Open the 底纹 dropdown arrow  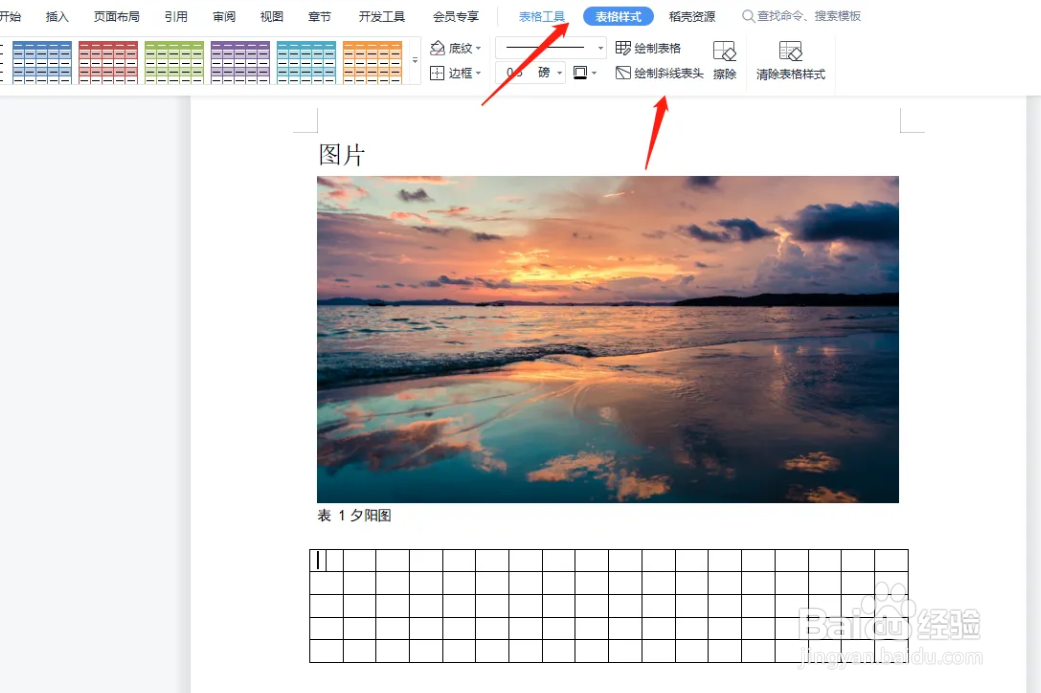point(478,47)
